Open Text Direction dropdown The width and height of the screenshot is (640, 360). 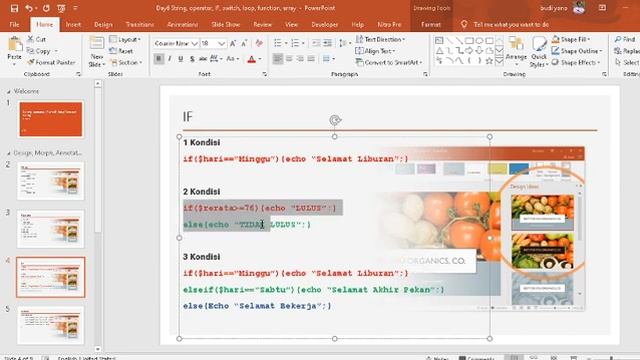coord(380,40)
